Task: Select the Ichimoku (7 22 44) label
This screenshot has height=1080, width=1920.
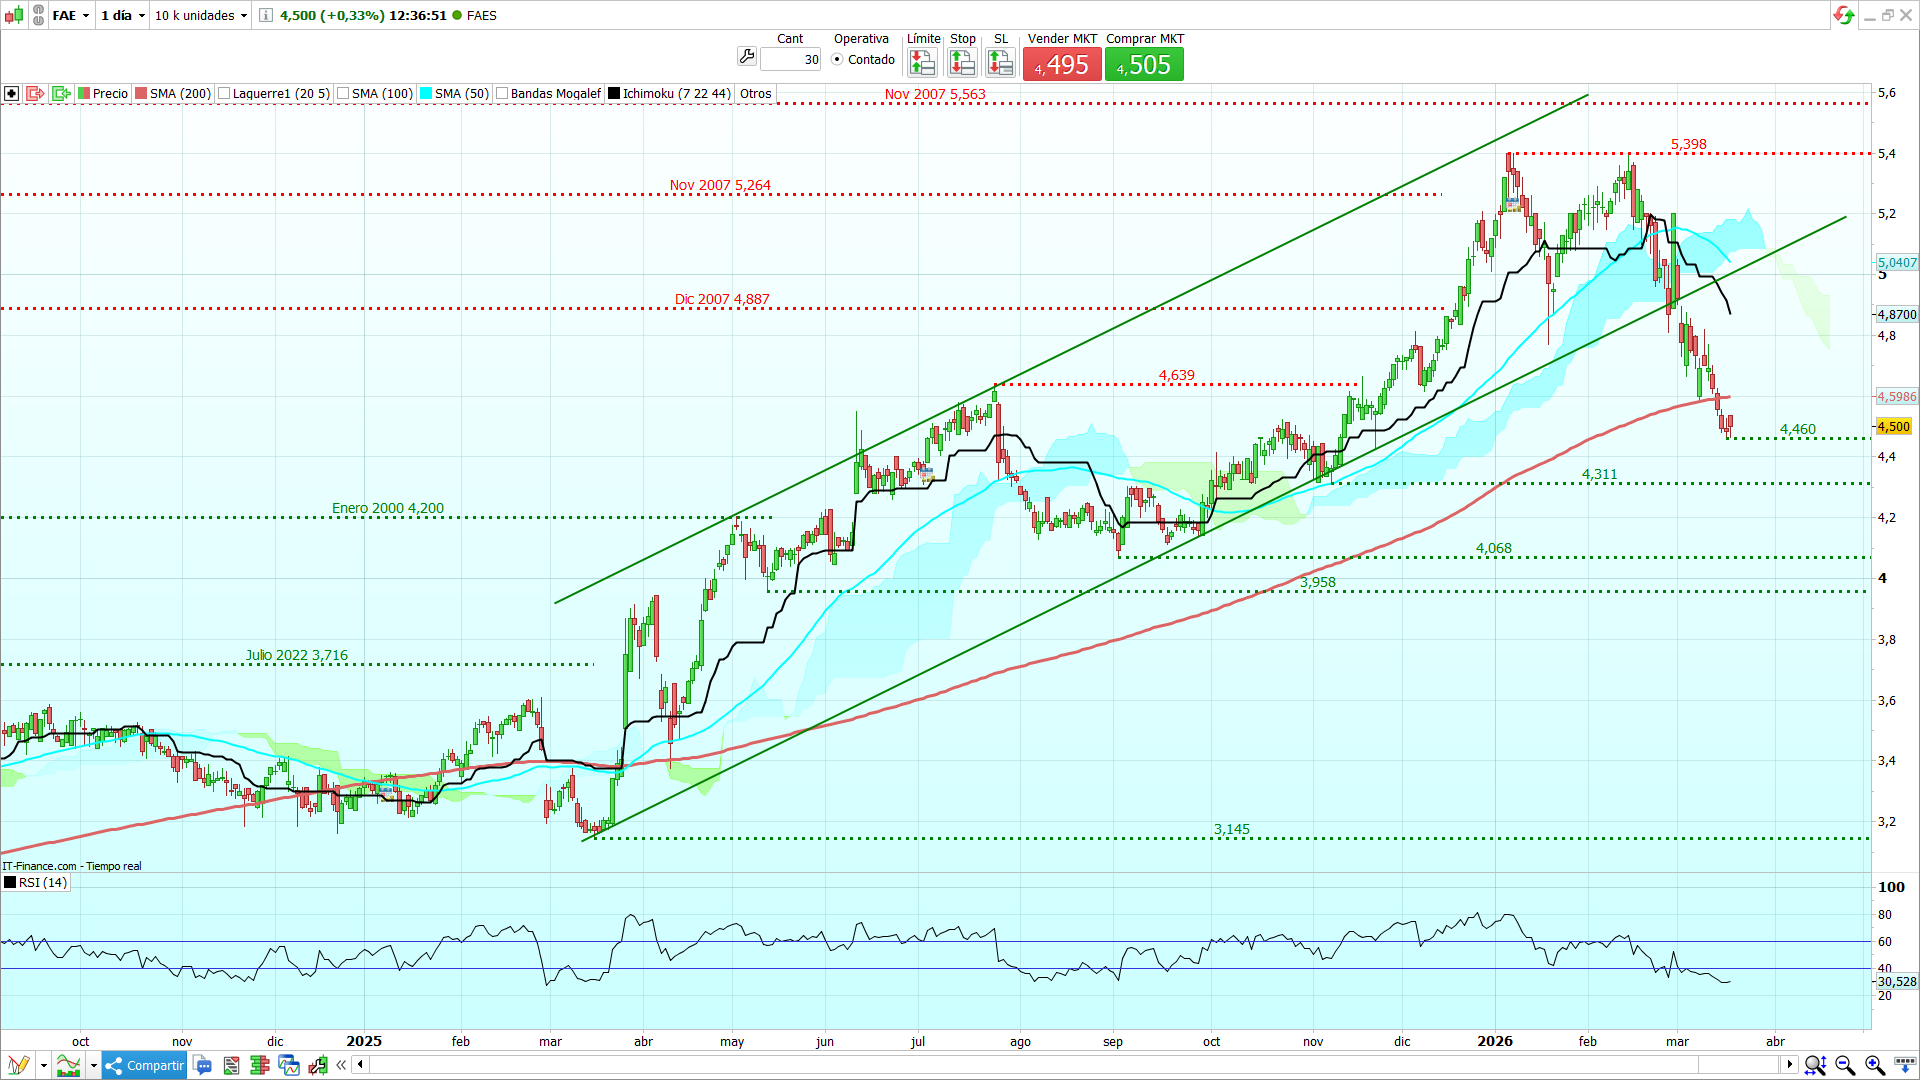Action: coord(676,94)
